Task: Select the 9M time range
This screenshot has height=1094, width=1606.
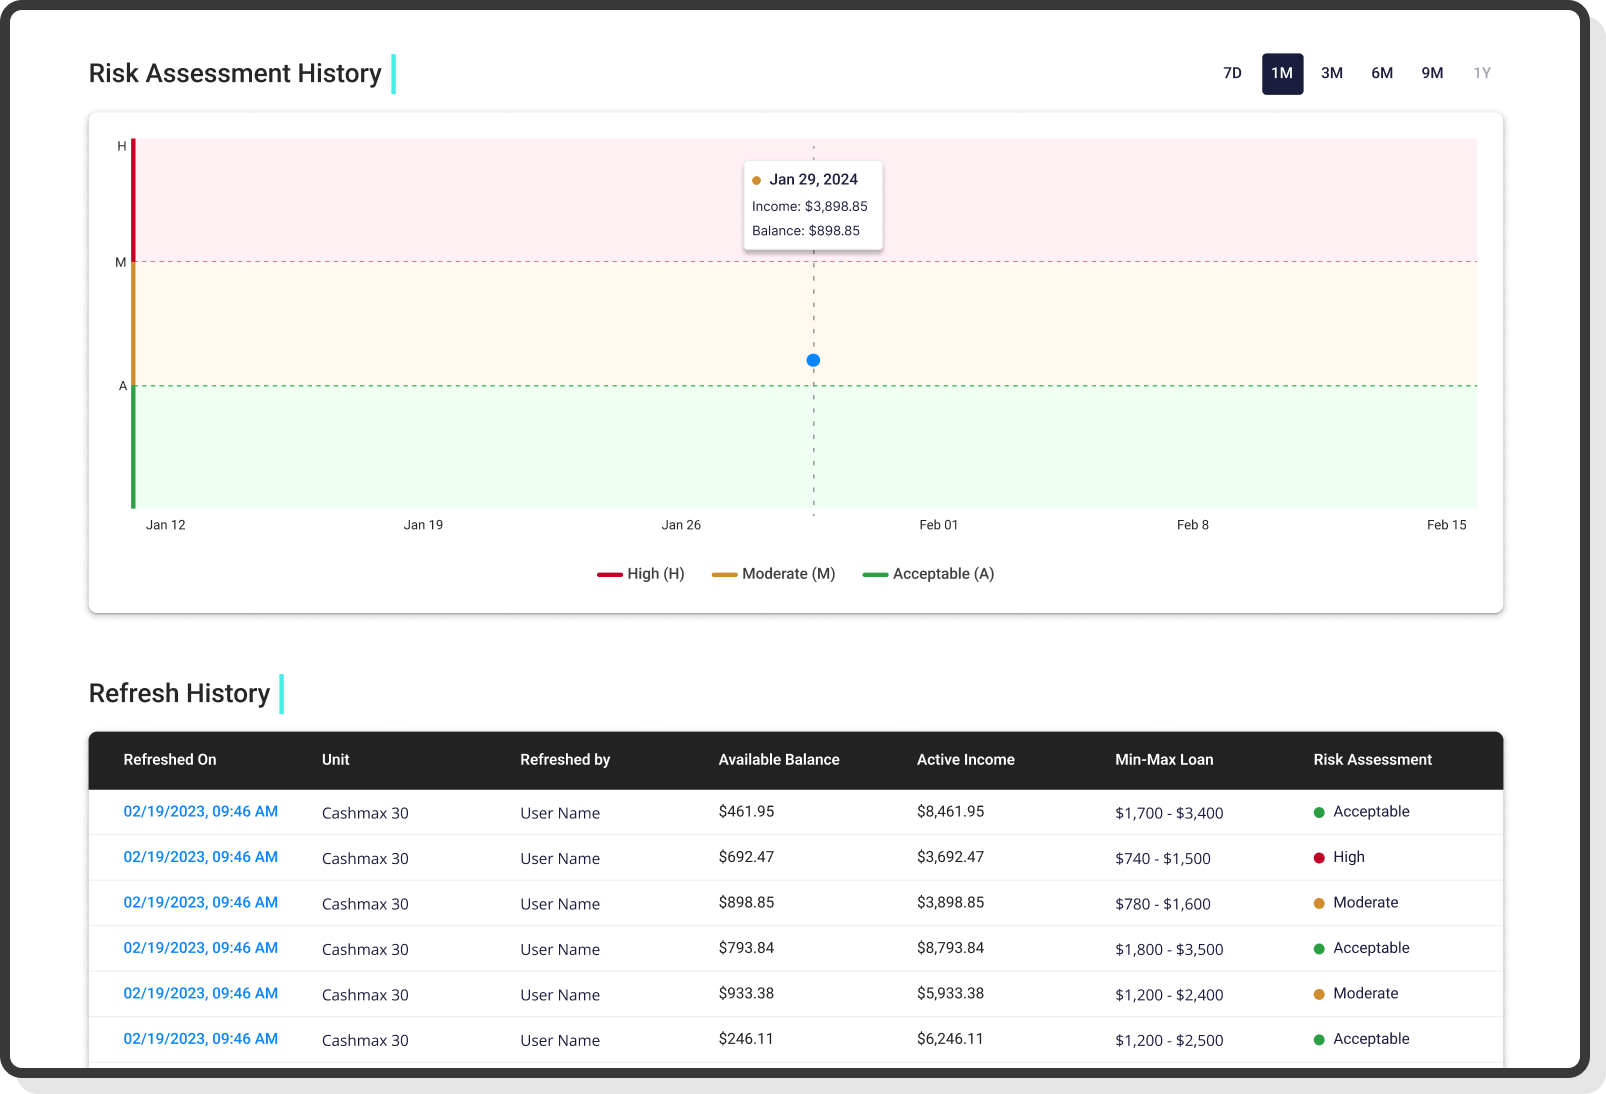Action: [1432, 73]
